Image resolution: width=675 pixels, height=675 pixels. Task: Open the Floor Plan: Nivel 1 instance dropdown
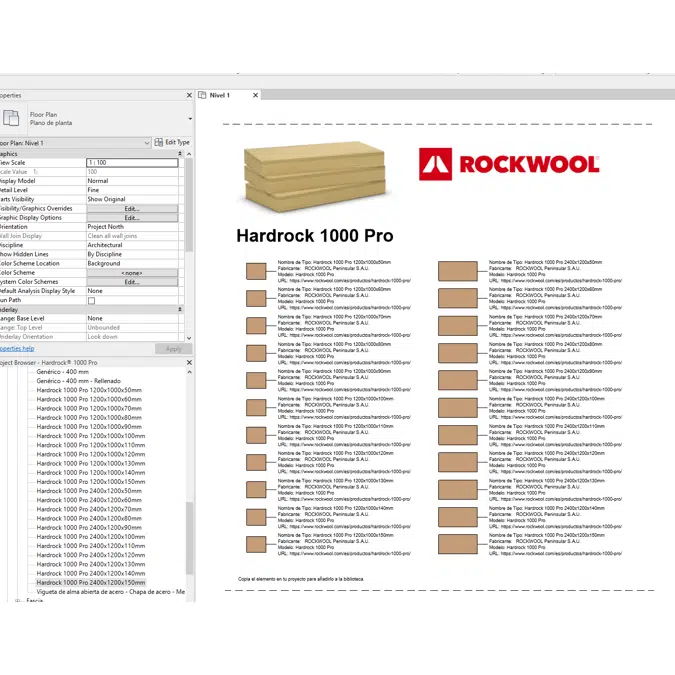[x=146, y=143]
